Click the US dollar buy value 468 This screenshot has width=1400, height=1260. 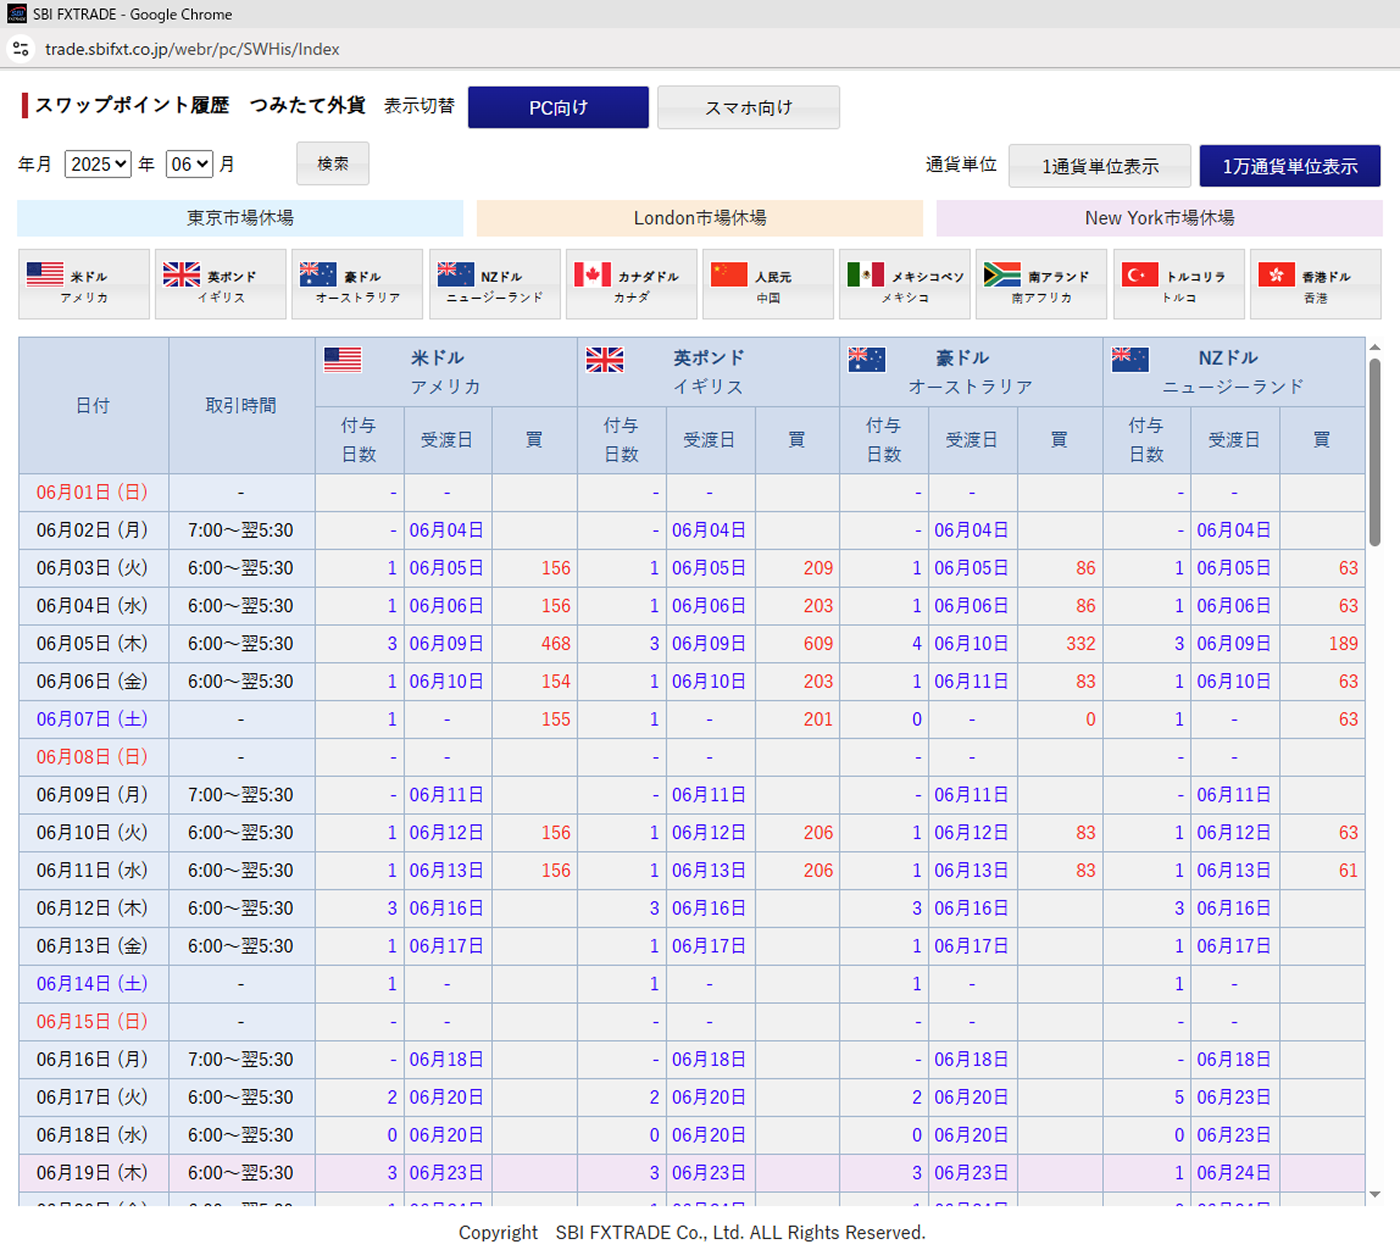(555, 644)
